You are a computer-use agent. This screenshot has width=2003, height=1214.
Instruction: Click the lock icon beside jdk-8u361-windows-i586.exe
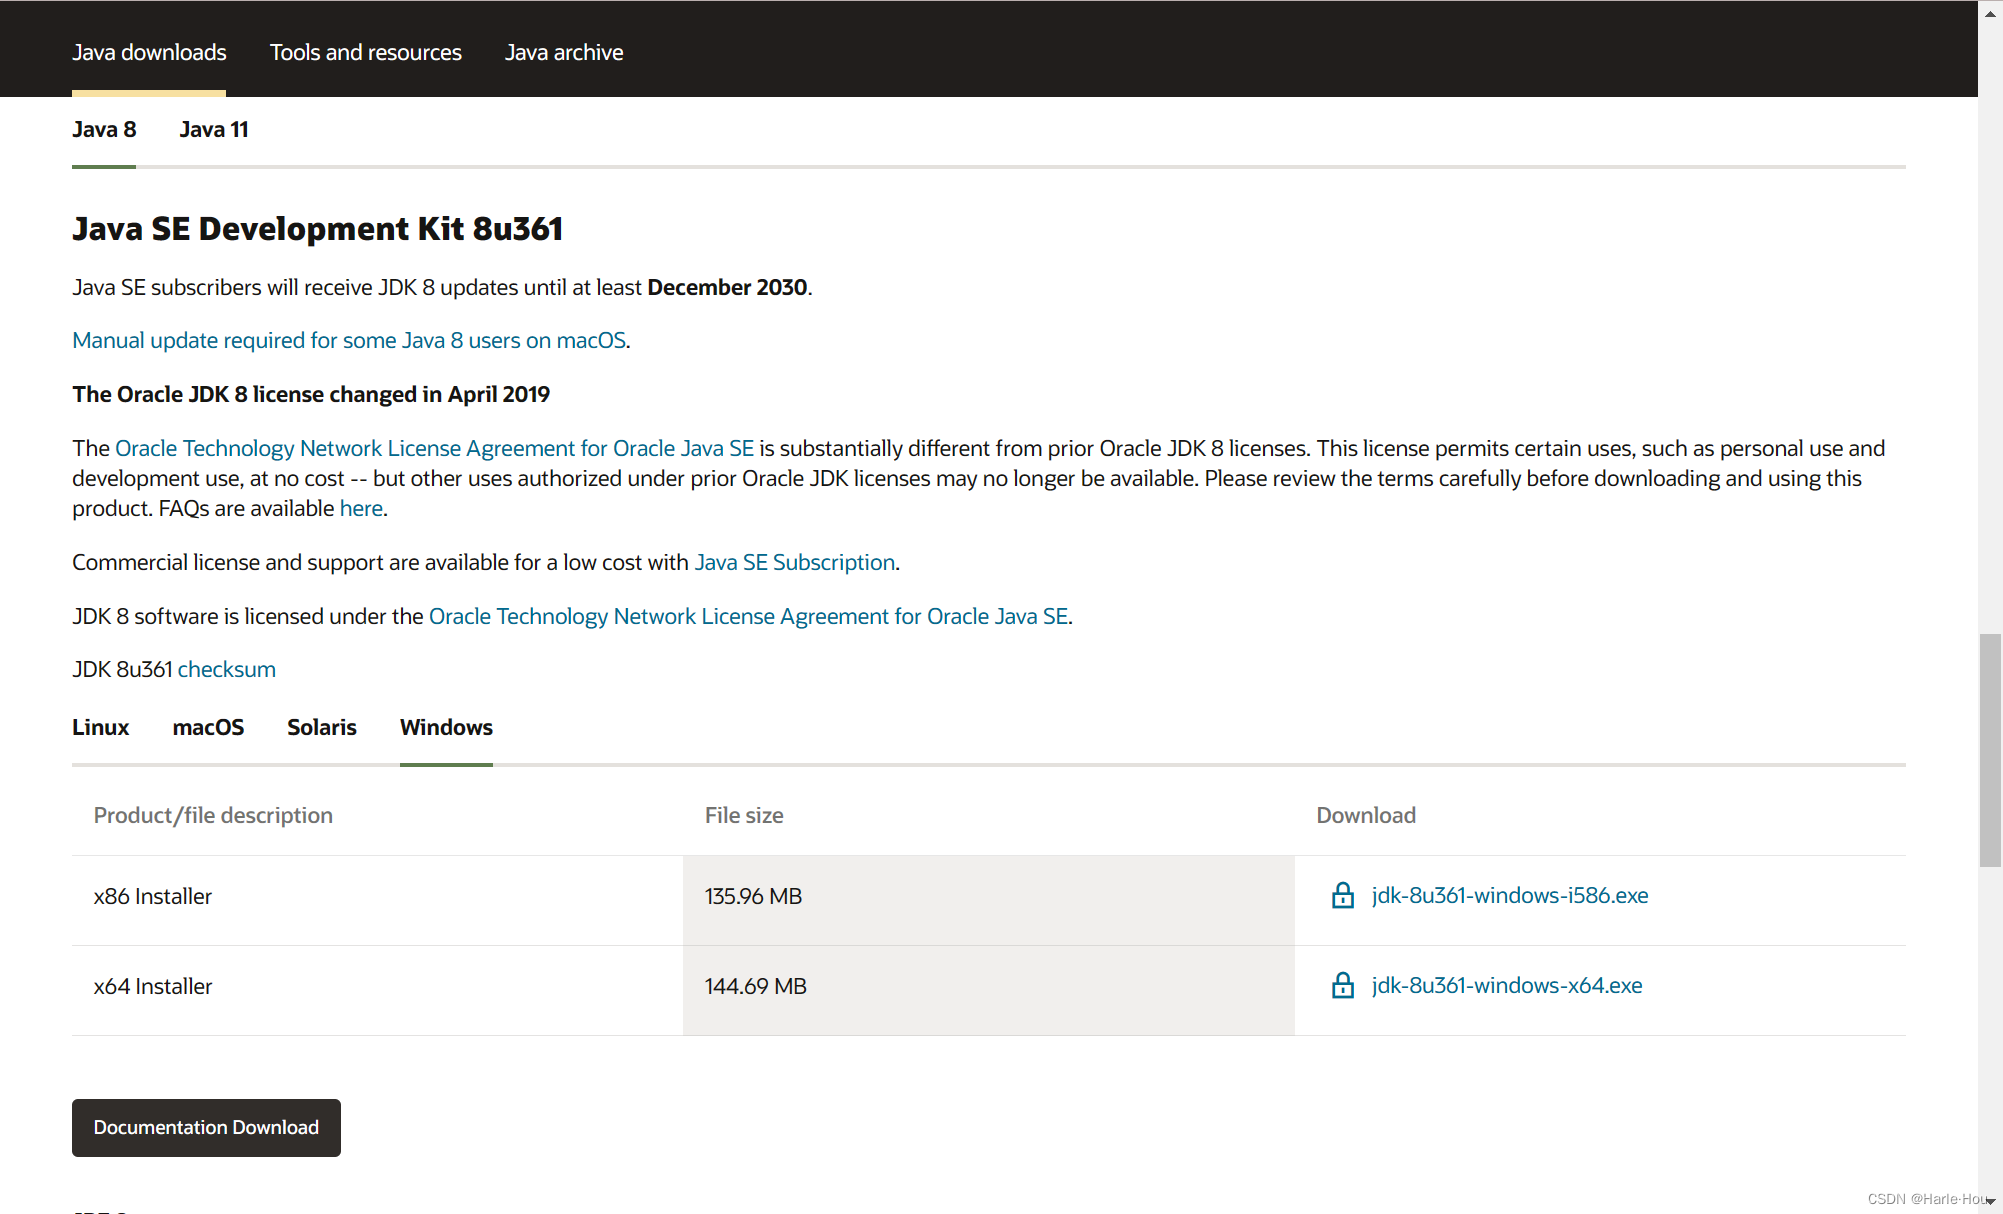1343,895
